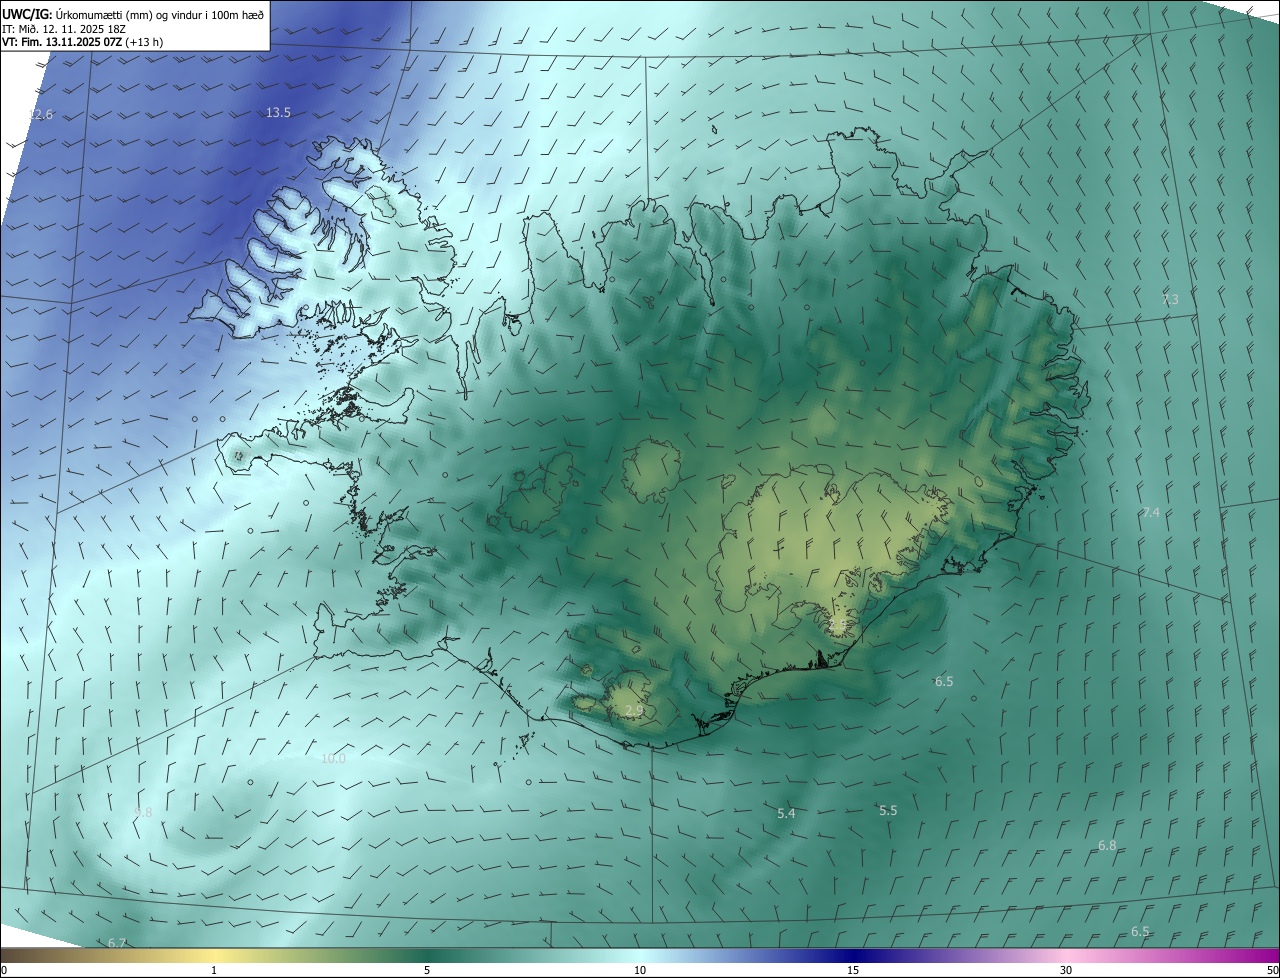This screenshot has height=978, width=1280.
Task: Click the 6.8 value label on the map
Action: pyautogui.click(x=1107, y=846)
